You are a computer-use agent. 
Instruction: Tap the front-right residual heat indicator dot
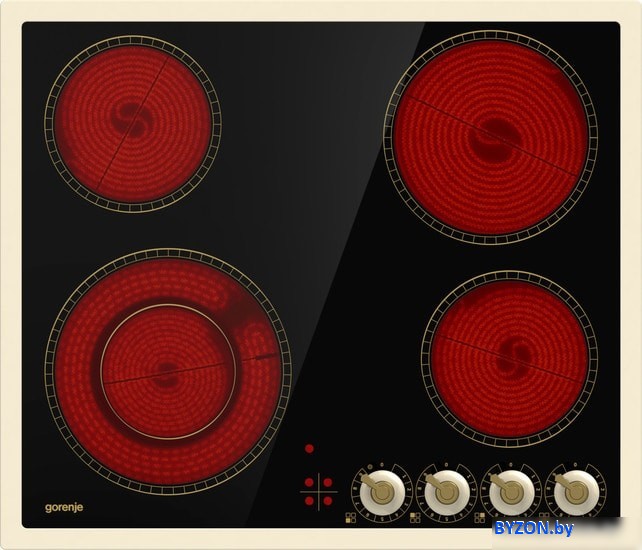coord(328,500)
